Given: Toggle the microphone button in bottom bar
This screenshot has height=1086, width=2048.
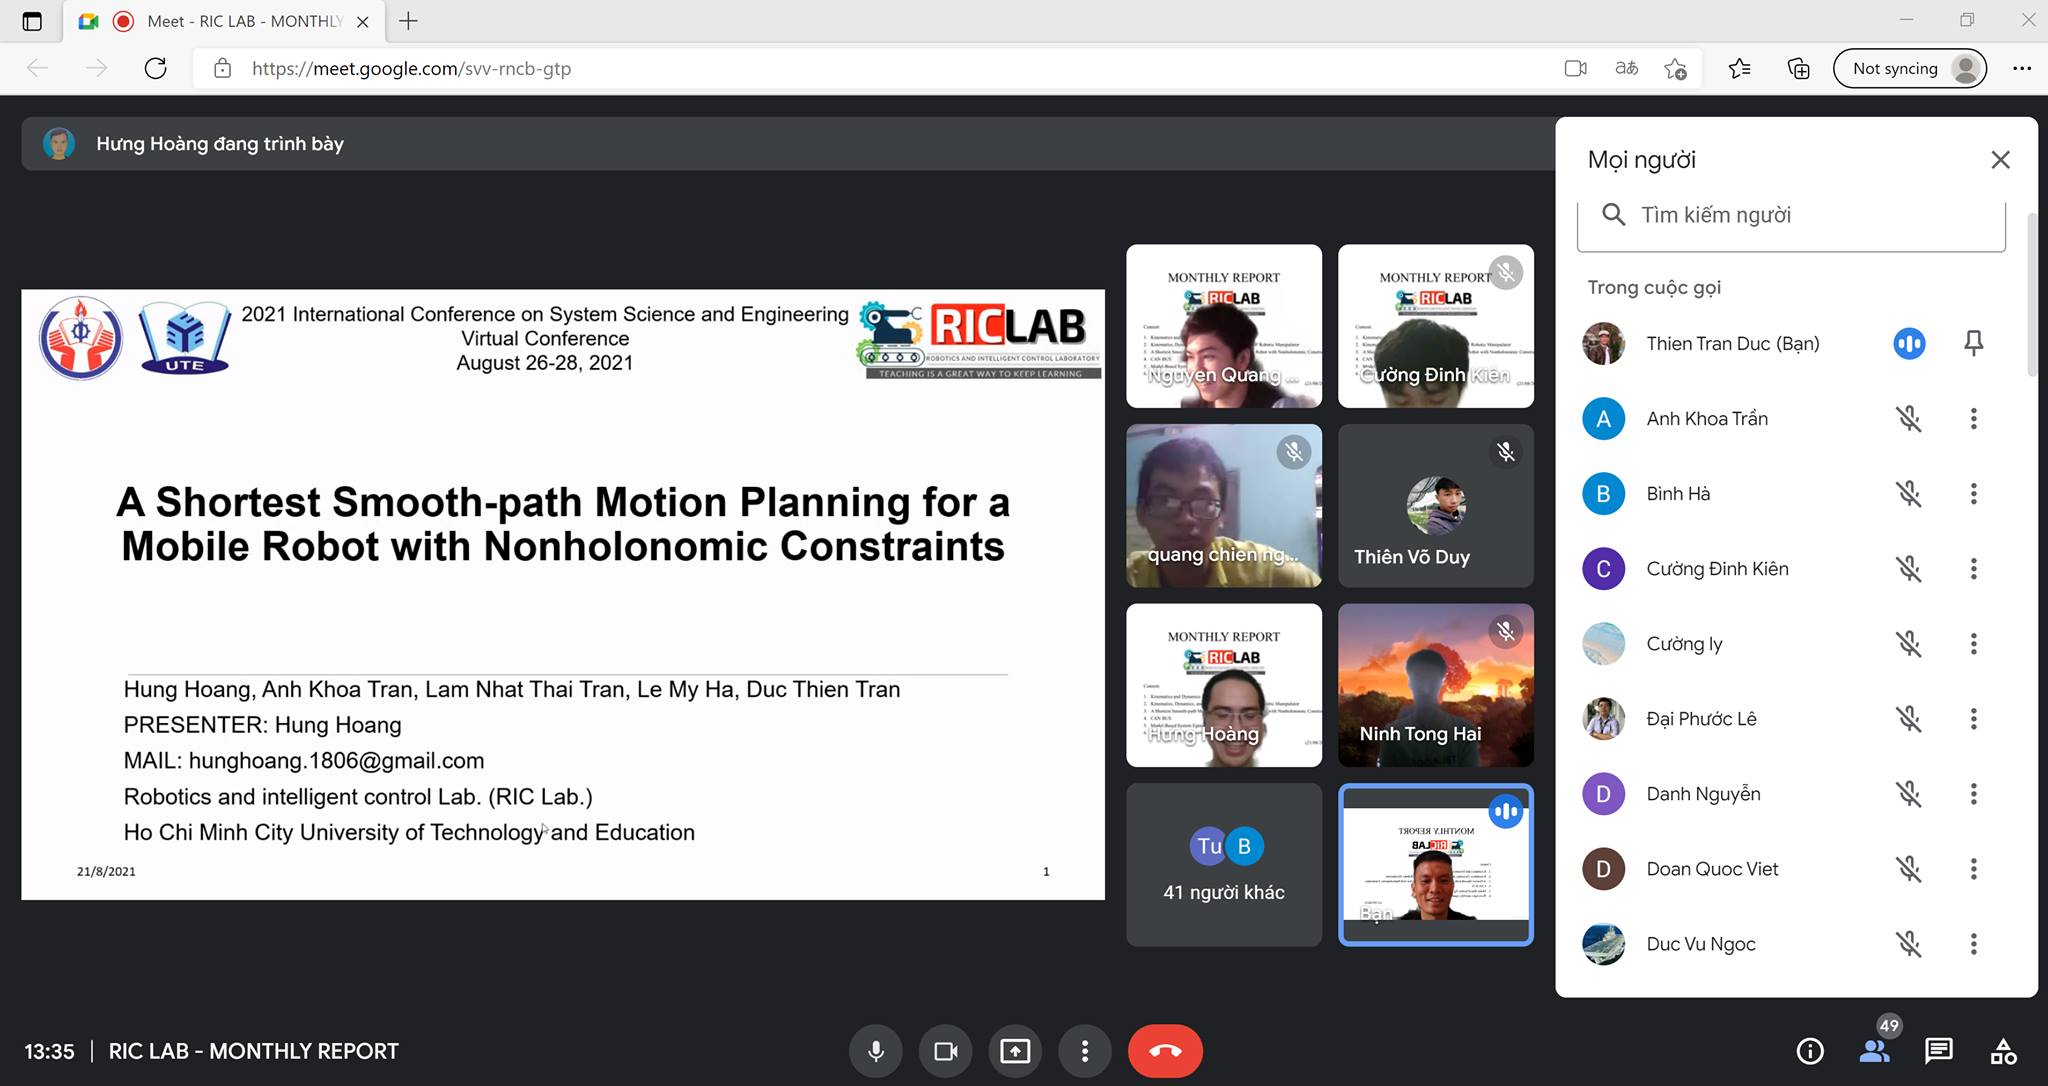Looking at the screenshot, I should (x=876, y=1051).
